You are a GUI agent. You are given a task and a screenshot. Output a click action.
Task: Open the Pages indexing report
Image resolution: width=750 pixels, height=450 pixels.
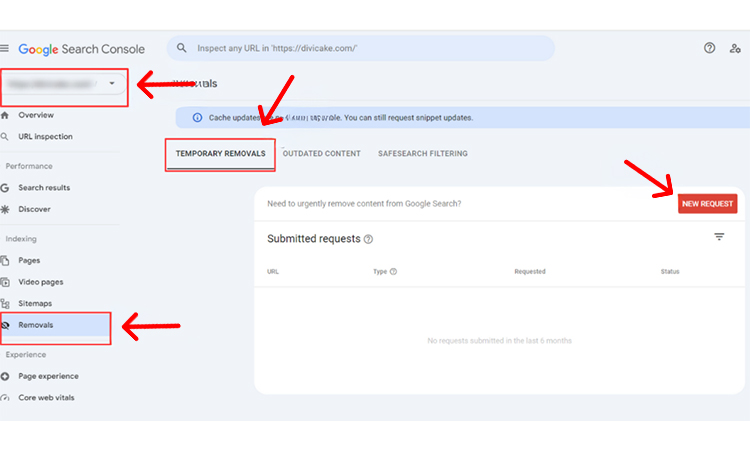tap(29, 261)
